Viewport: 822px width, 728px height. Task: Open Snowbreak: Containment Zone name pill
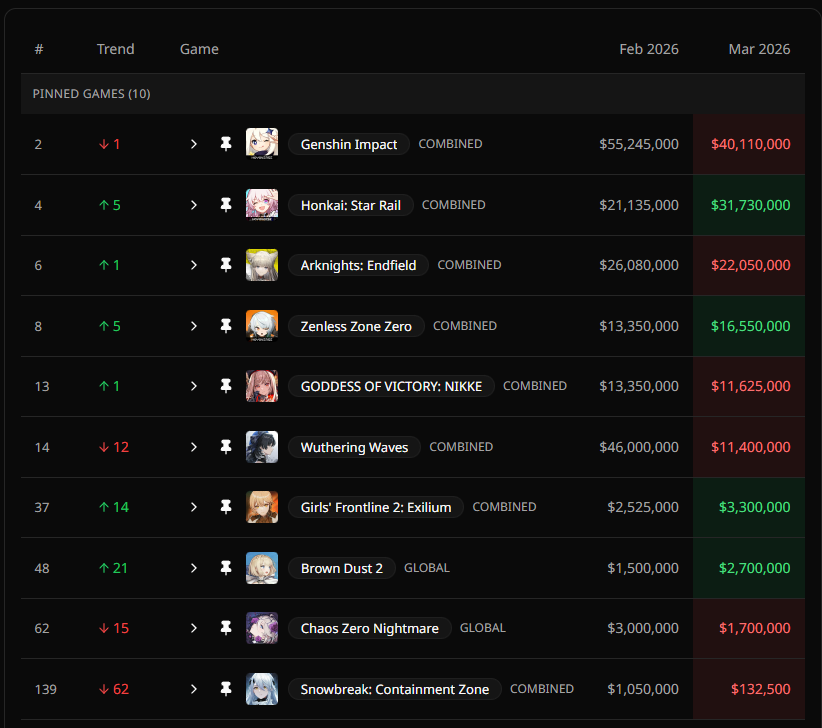tap(395, 689)
